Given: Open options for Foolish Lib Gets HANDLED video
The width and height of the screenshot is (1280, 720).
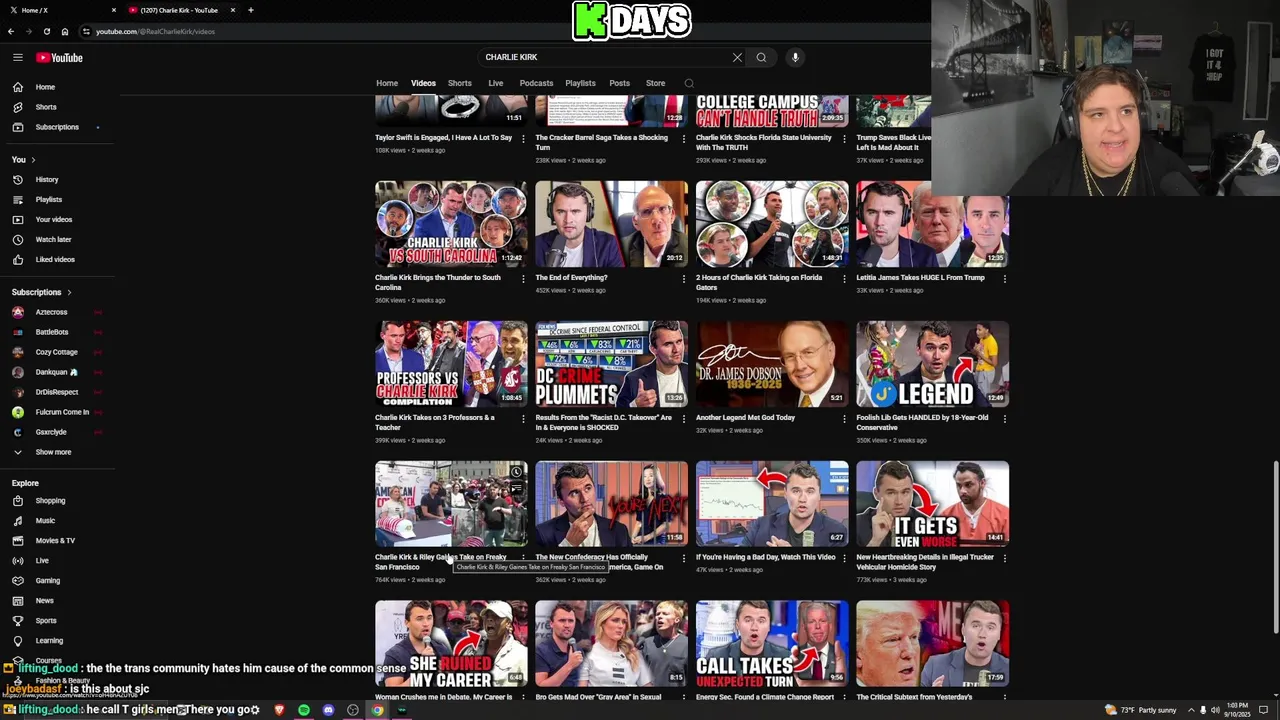Looking at the screenshot, I should point(1004,419).
